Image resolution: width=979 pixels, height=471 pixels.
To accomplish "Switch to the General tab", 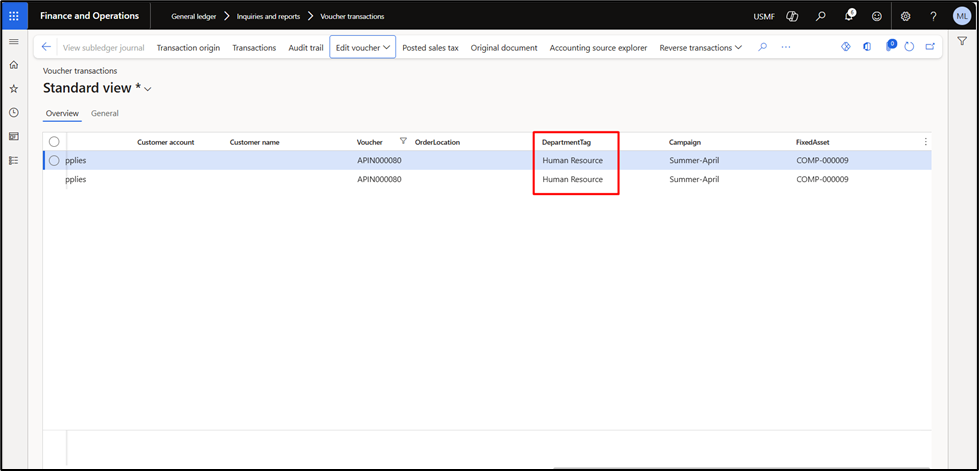I will coord(105,114).
